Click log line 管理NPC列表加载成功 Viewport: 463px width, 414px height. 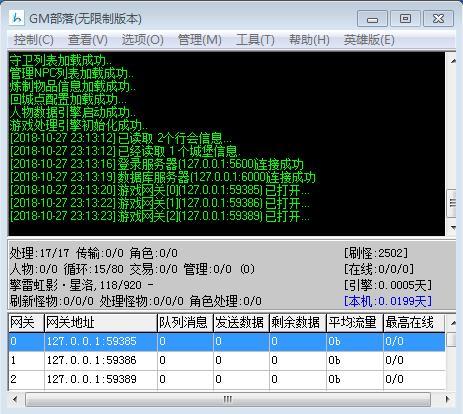(x=71, y=73)
